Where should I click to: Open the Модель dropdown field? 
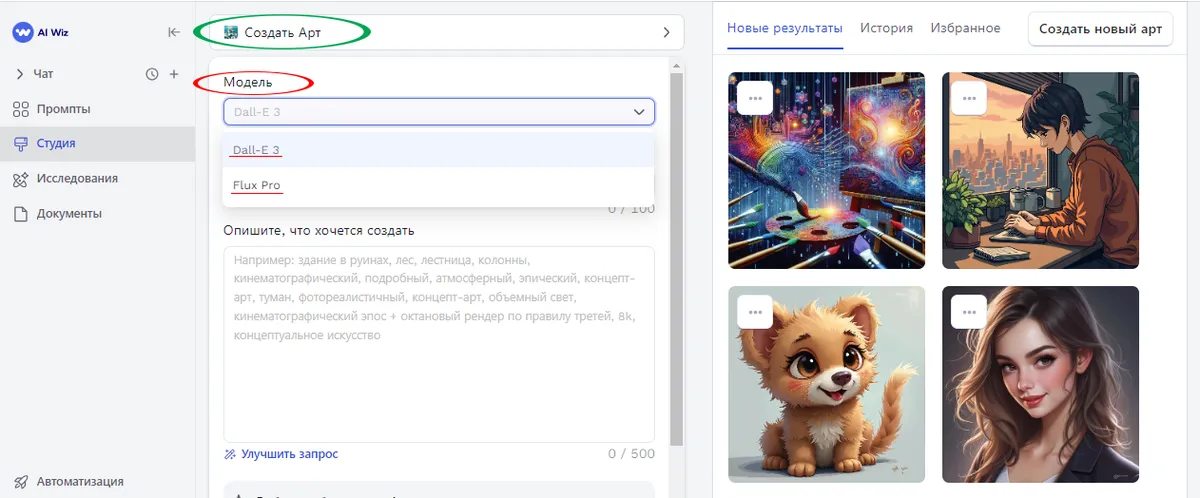click(438, 112)
